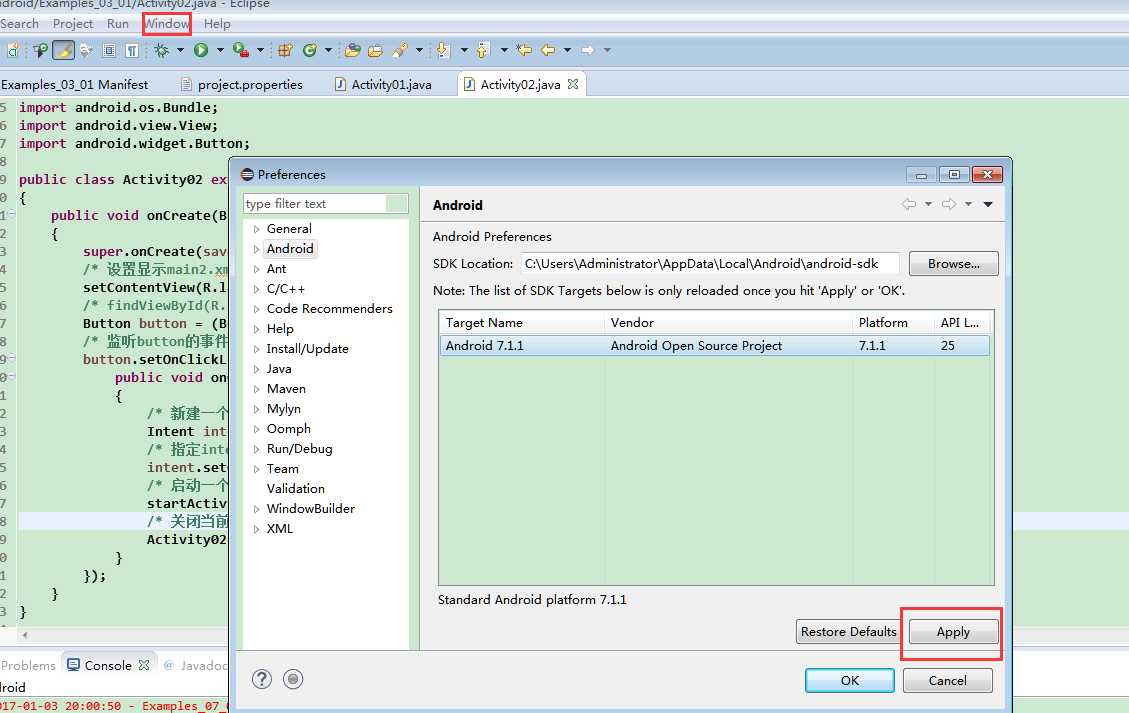The height and width of the screenshot is (713, 1129).
Task: Click the New Java Class icon
Action: [310, 50]
